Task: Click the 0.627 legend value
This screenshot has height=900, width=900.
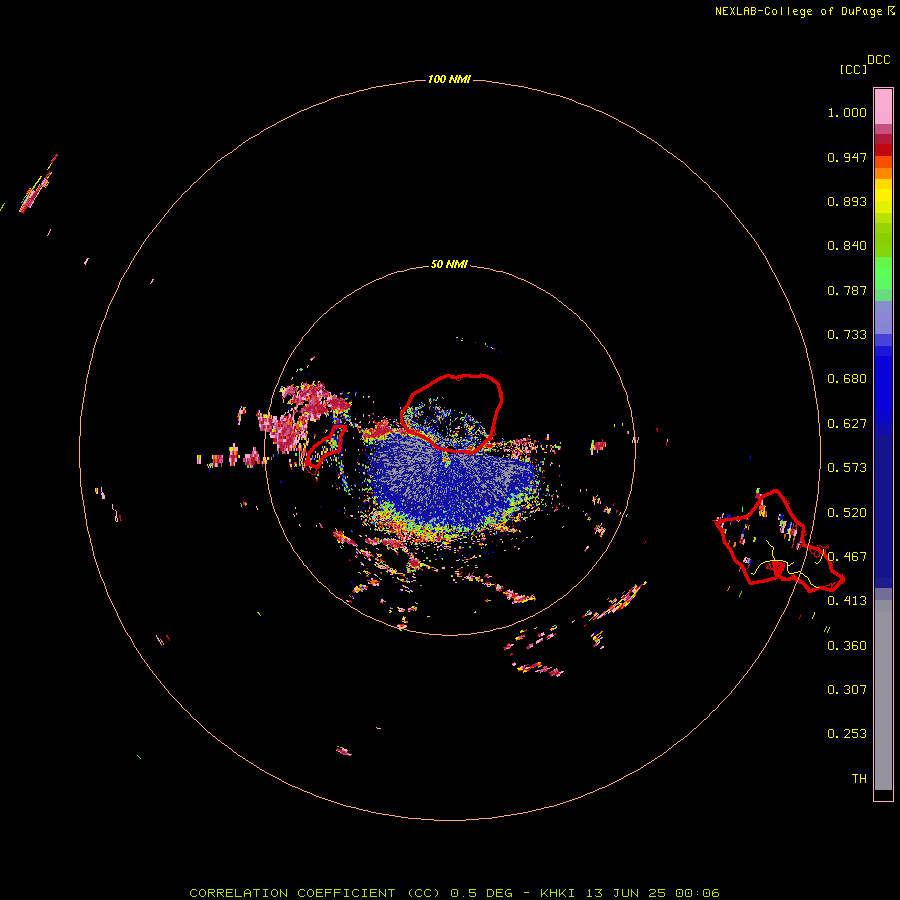Action: point(847,424)
